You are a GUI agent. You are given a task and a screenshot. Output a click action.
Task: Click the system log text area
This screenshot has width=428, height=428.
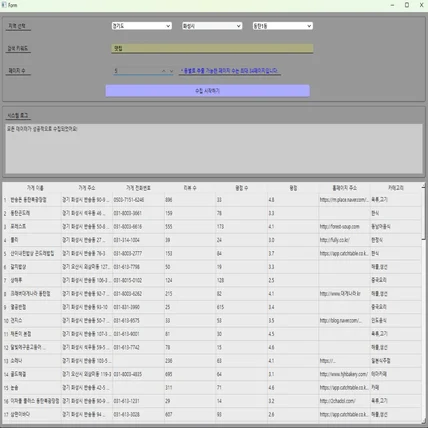pyautogui.click(x=214, y=149)
